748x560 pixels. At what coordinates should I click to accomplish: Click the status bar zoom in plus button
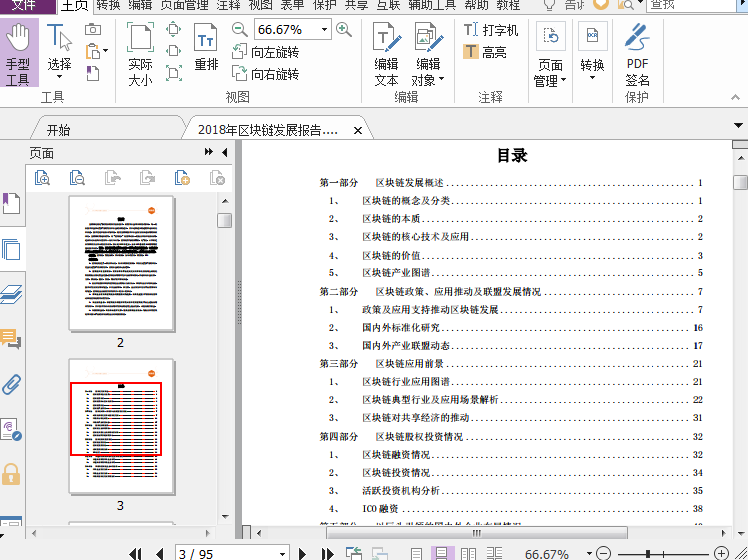pyautogui.click(x=721, y=553)
